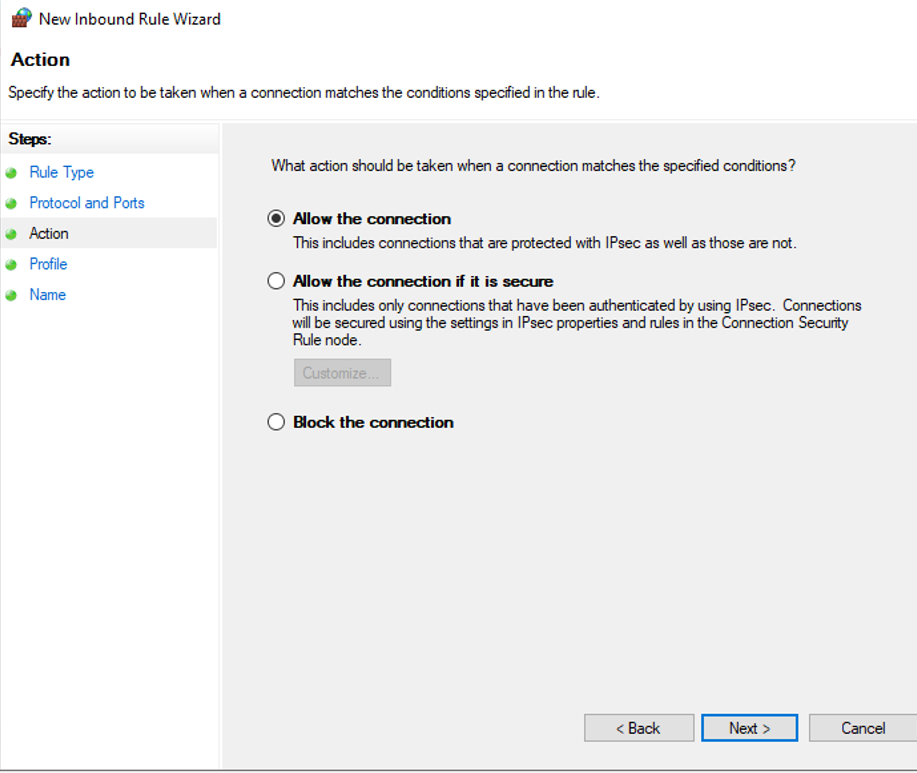Open the Protocol and Ports step

tap(87, 203)
